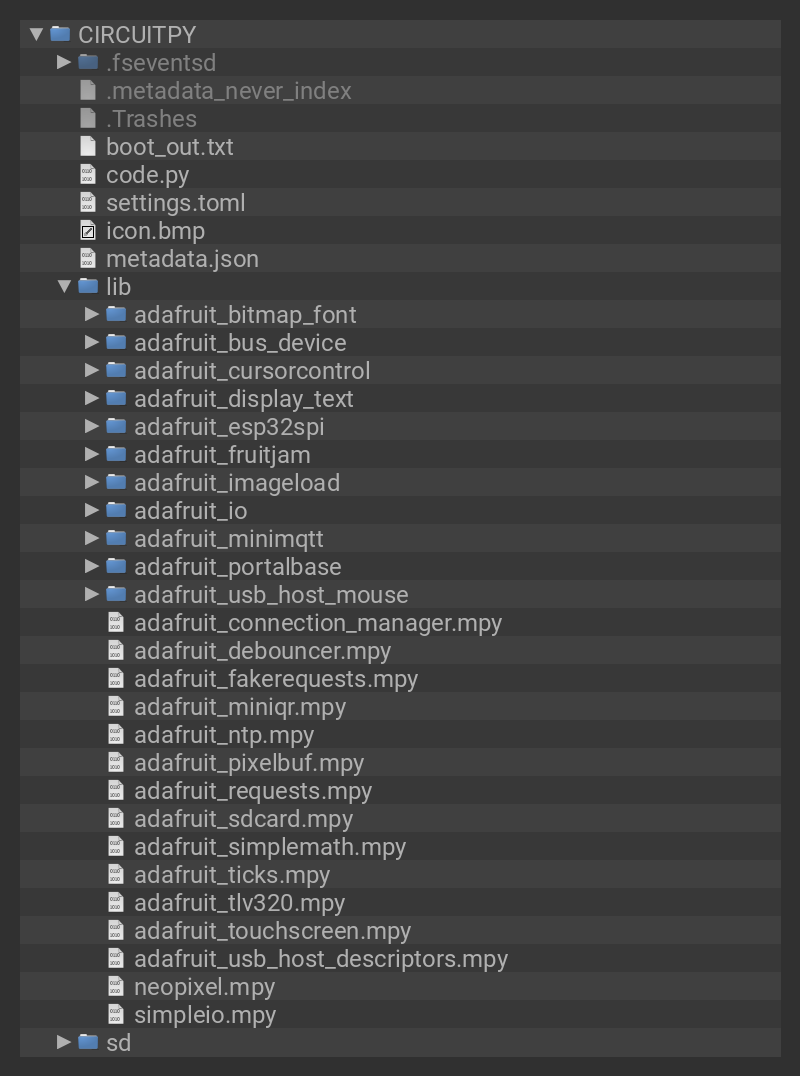800x1076 pixels.
Task: Collapse the CIRCUITPY root folder
Action: pos(36,34)
